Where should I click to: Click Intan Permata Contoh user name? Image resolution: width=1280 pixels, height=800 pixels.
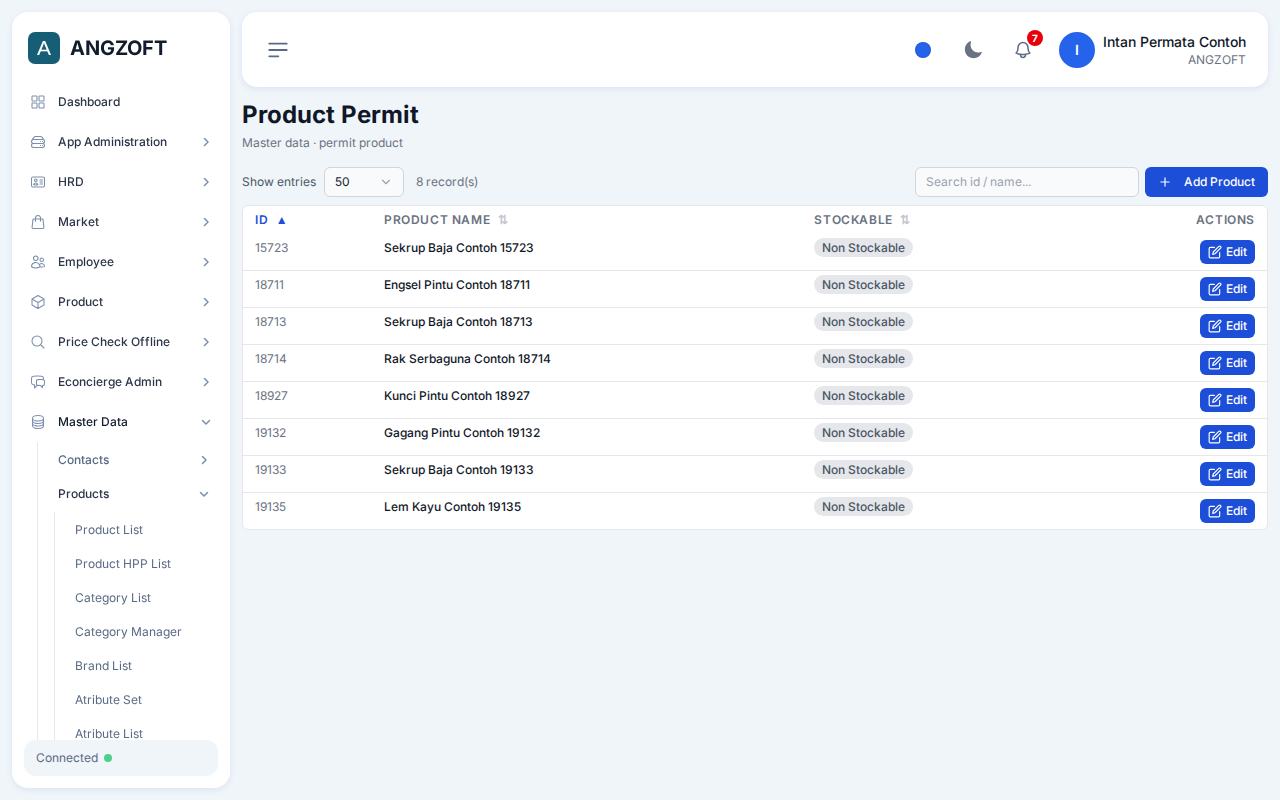[x=1174, y=42]
